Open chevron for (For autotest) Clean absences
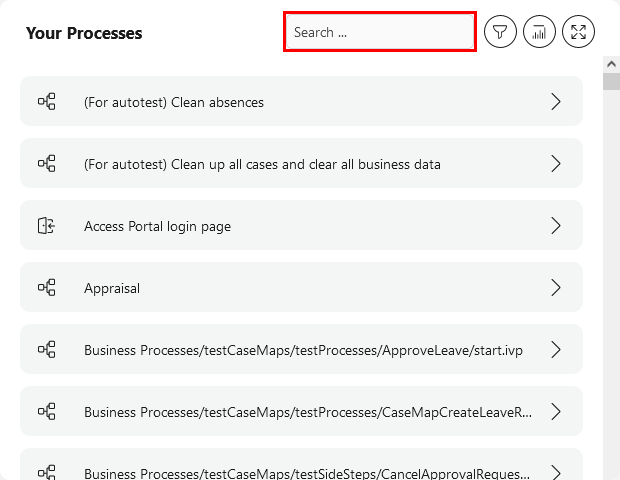 [556, 102]
